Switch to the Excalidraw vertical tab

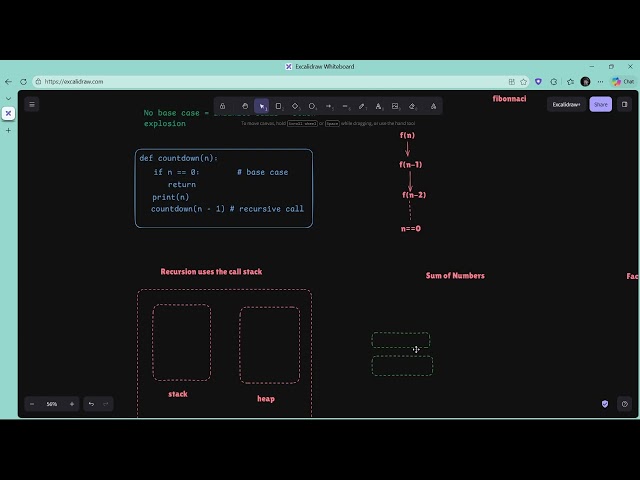point(8,113)
